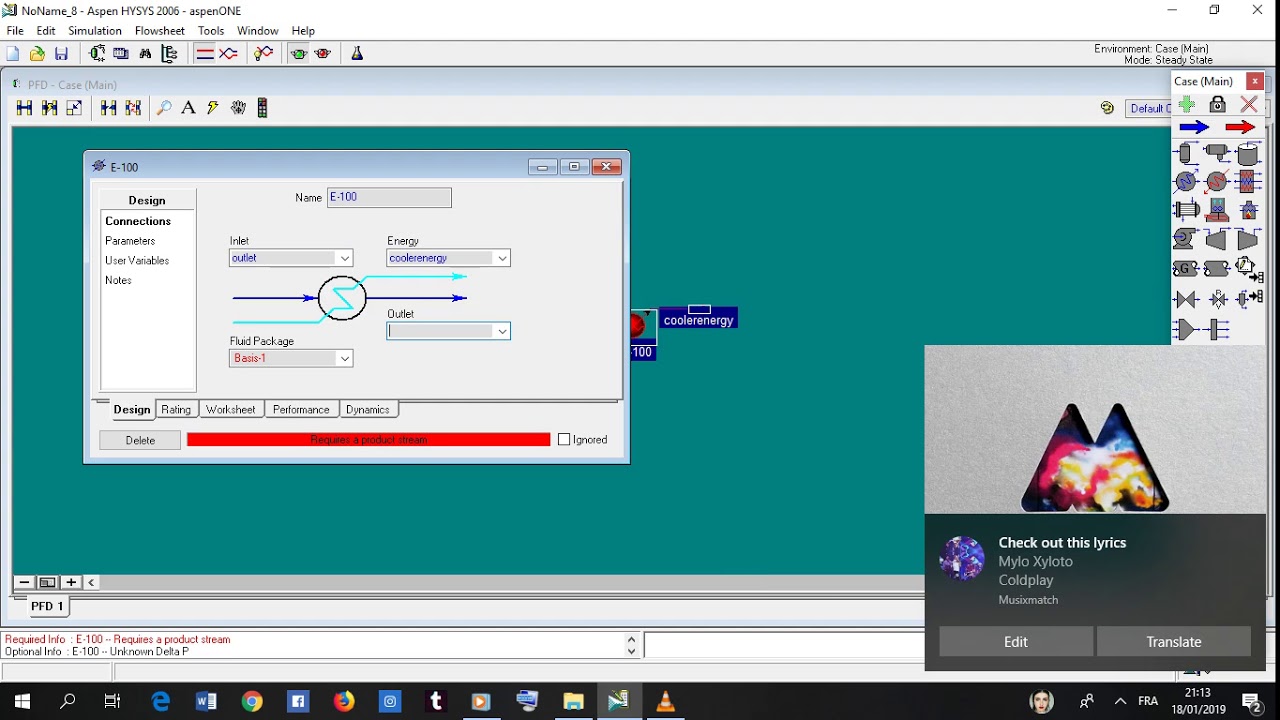Viewport: 1280px width, 720px height.
Task: Select Parameters in Design list
Action: (130, 241)
